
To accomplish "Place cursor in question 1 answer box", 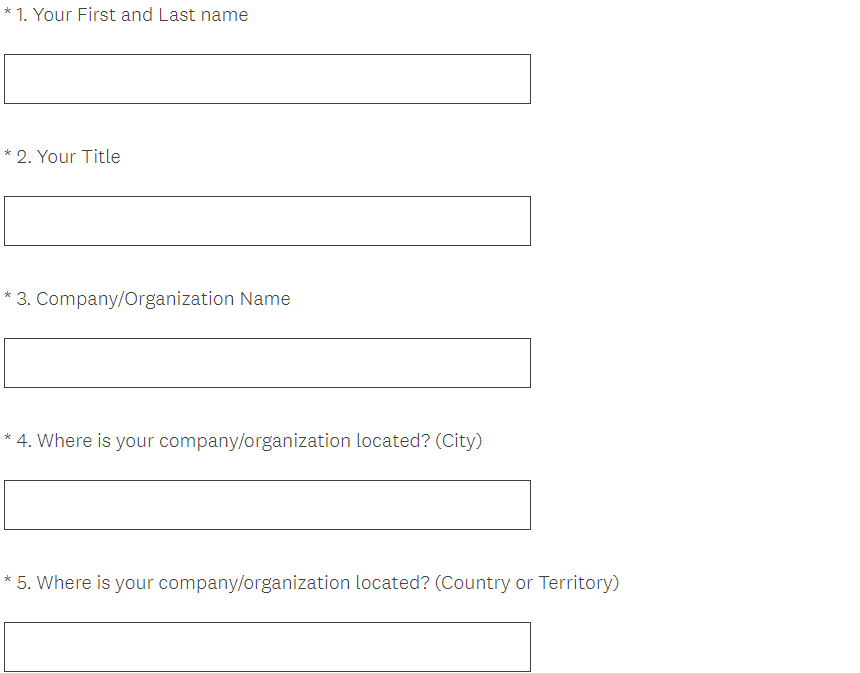I will pos(267,79).
